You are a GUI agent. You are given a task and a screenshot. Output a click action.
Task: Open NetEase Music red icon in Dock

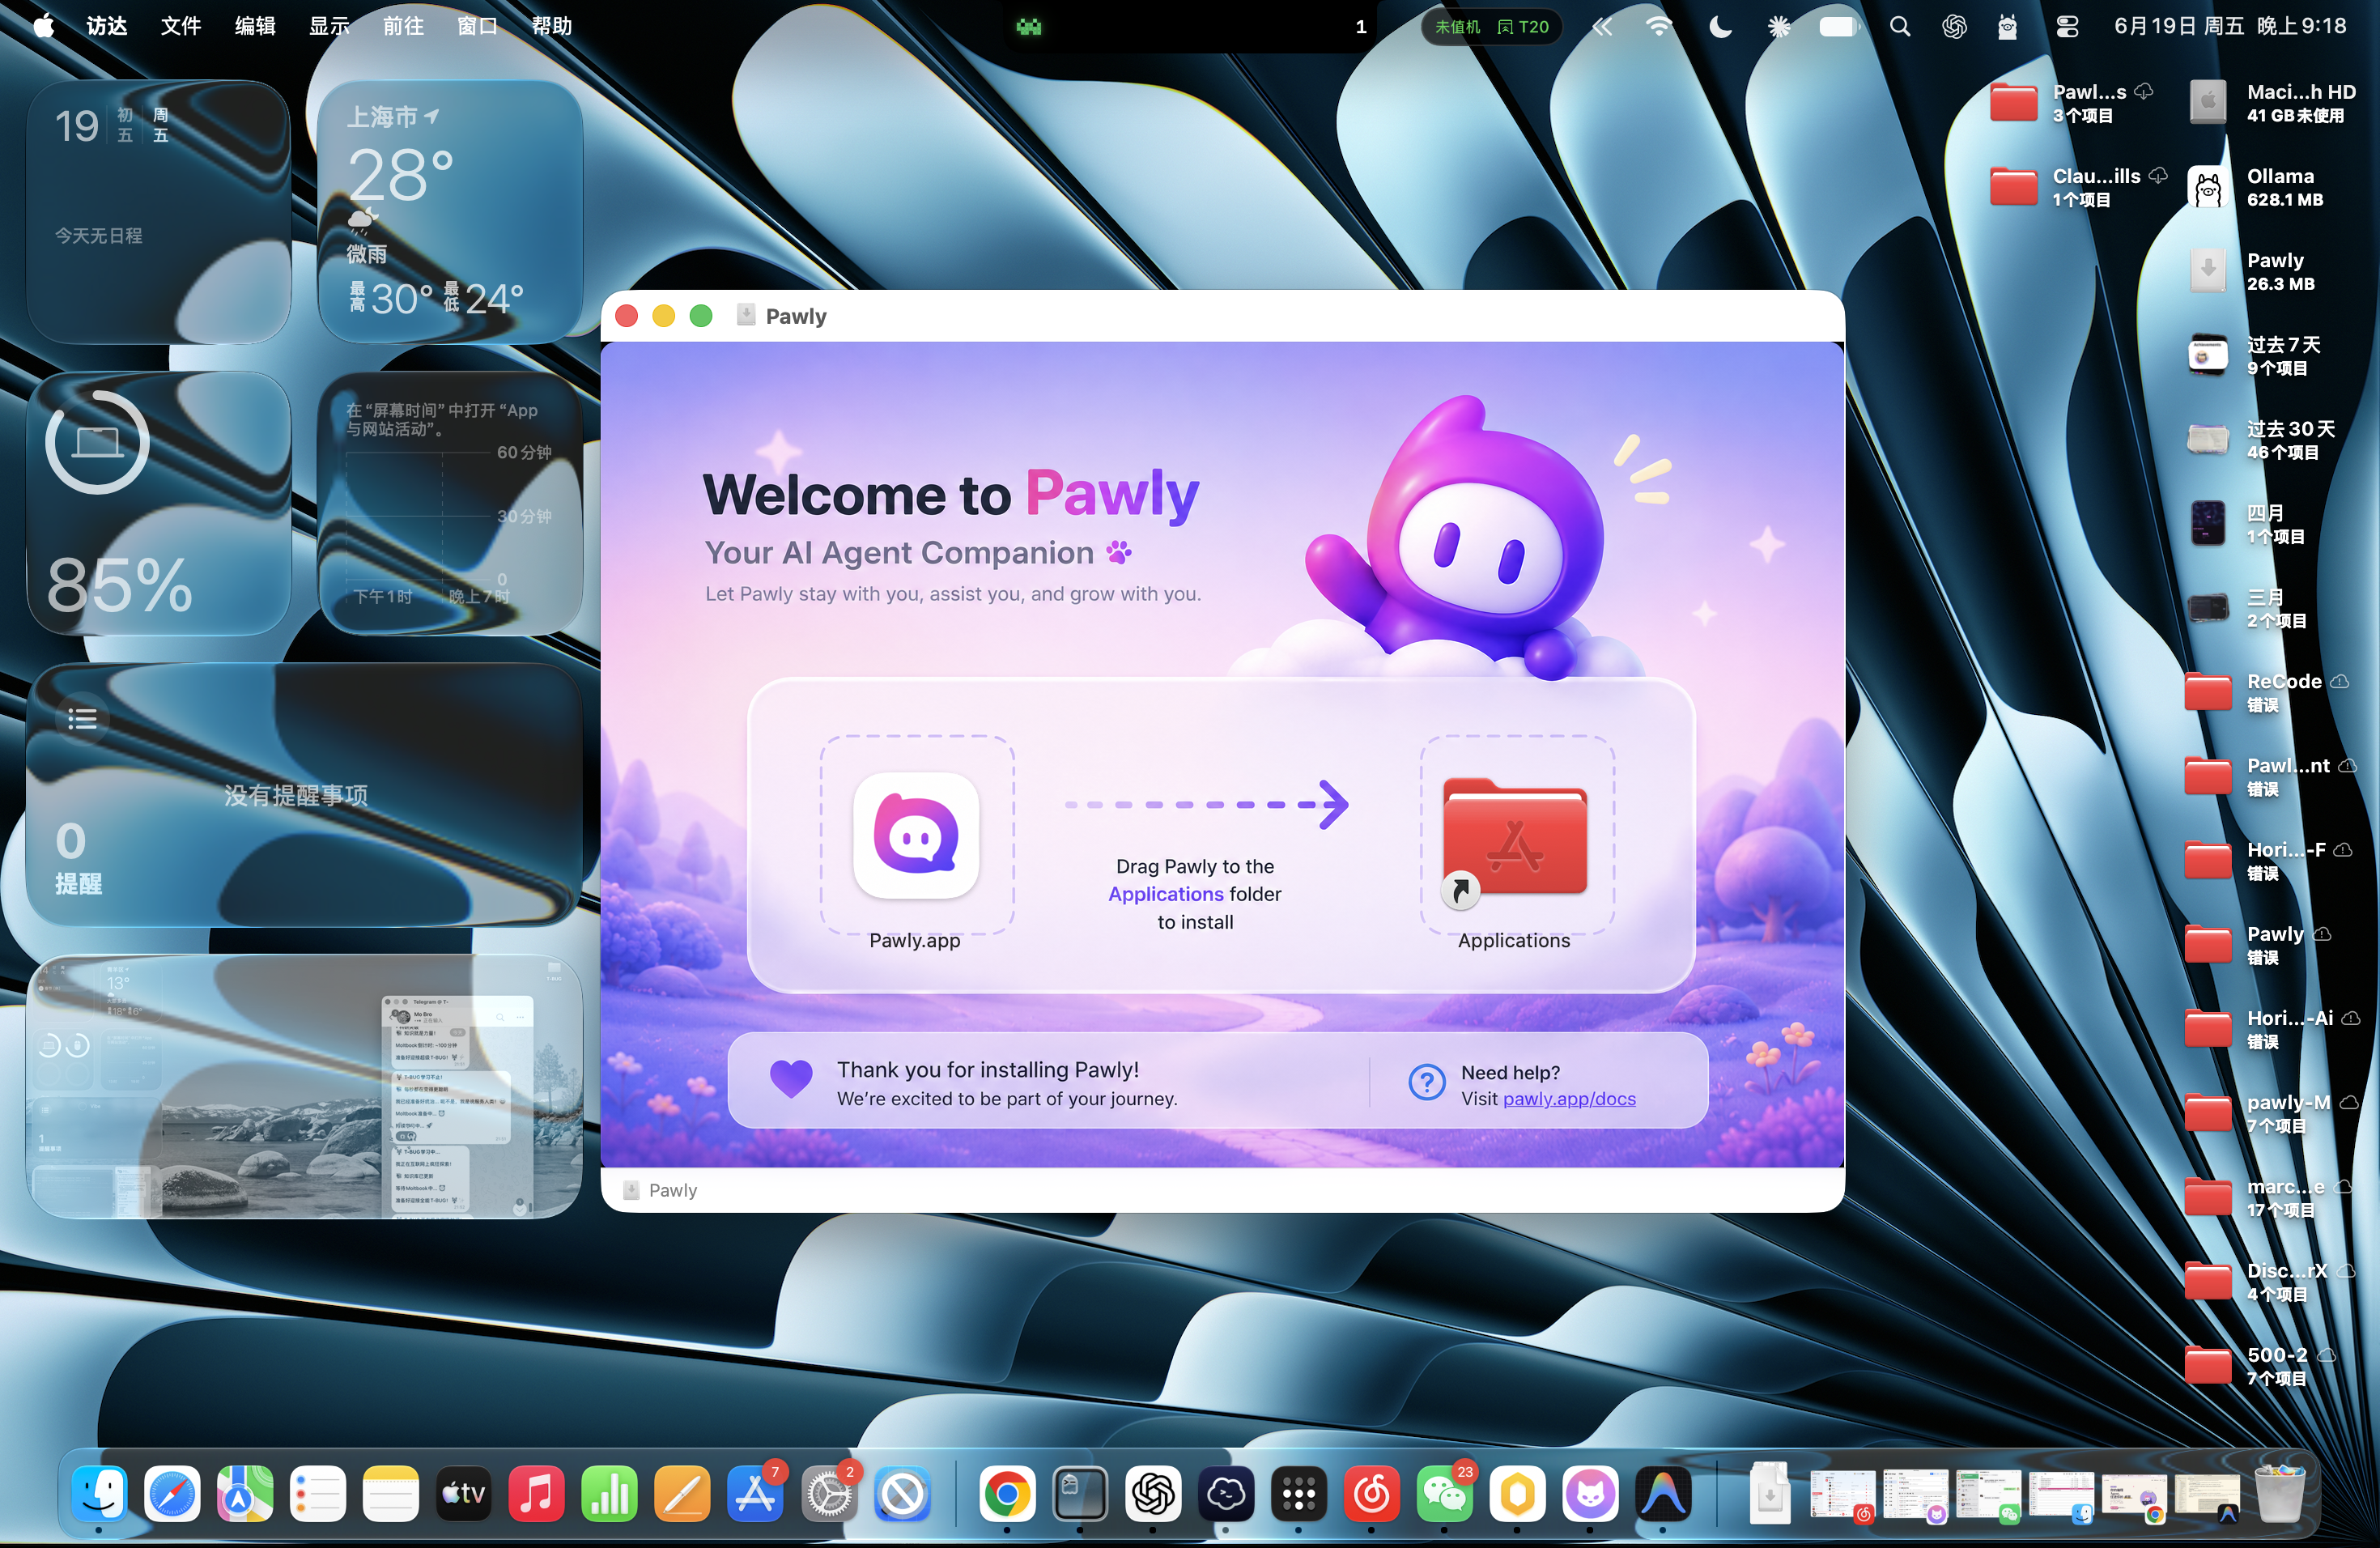coord(1372,1495)
